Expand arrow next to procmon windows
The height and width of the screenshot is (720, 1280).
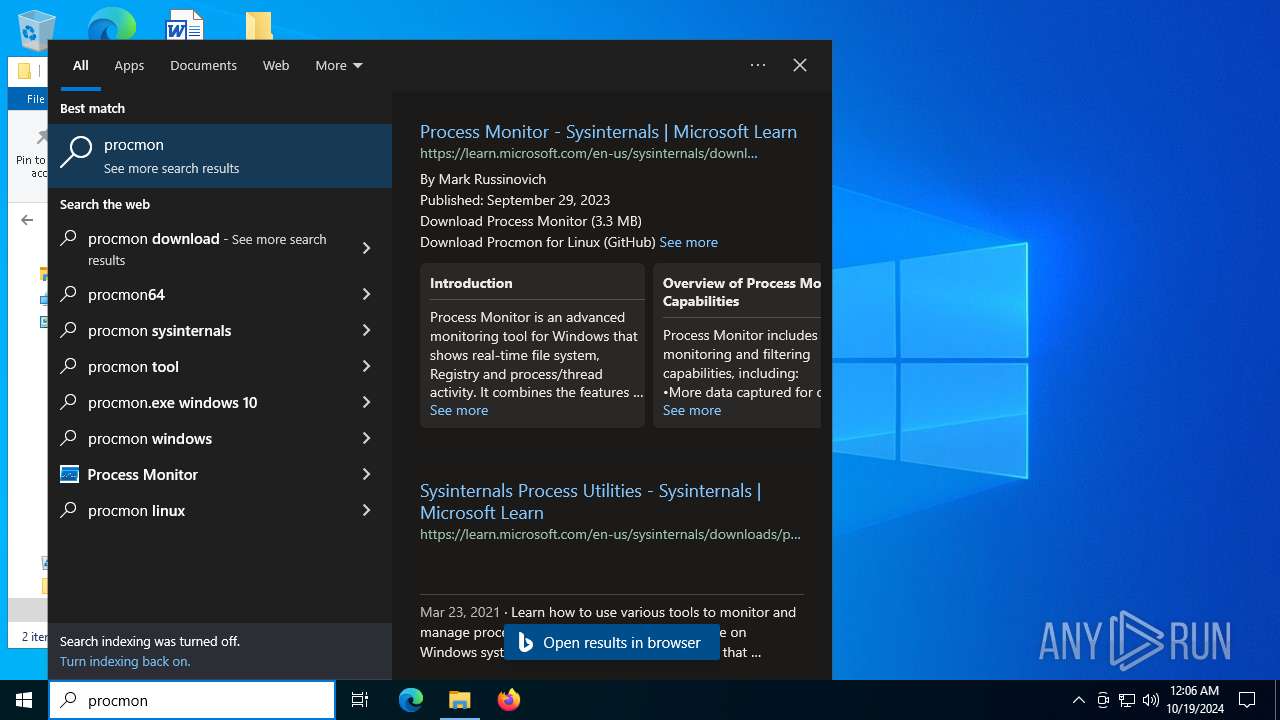click(367, 438)
